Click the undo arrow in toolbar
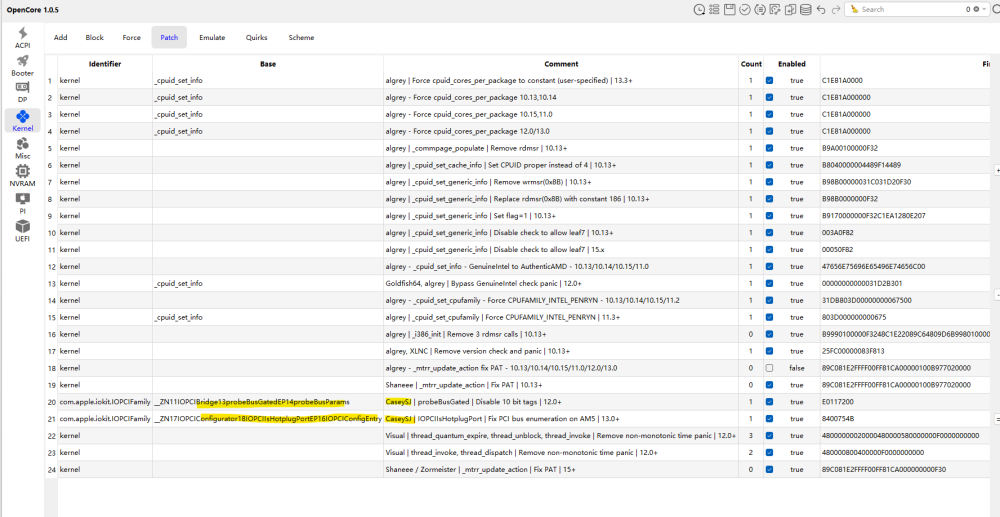 [x=821, y=10]
